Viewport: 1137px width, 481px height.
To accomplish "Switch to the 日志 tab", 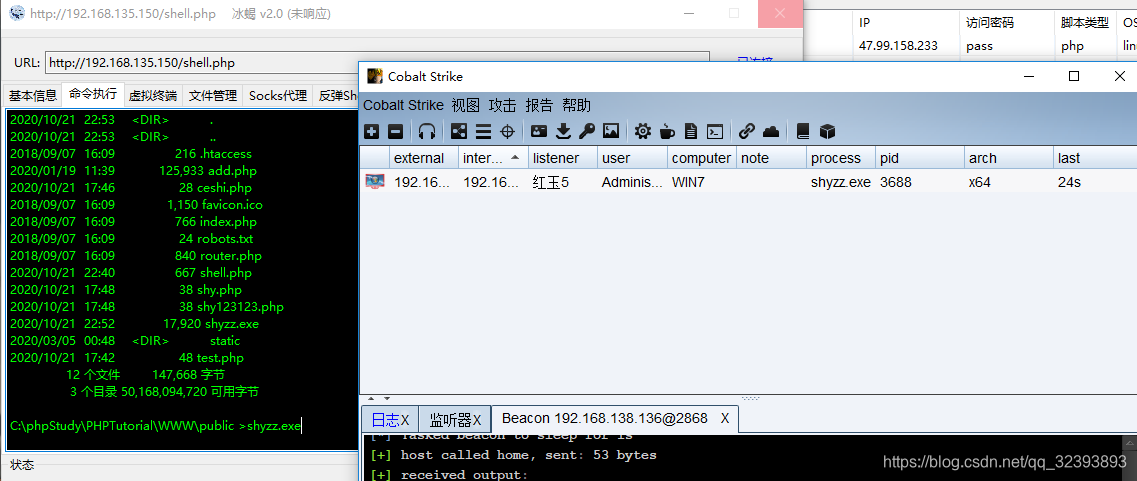I will pos(390,419).
